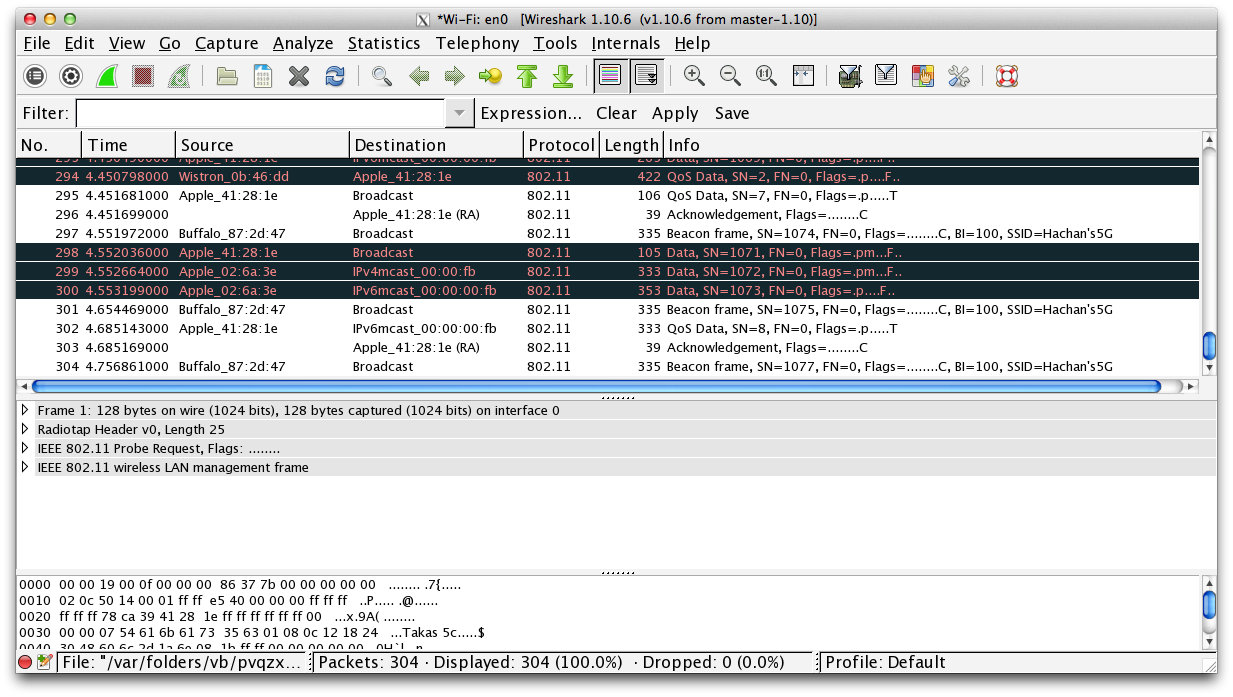Open a capture file via folder icon
The width and height of the screenshot is (1233, 697).
[x=227, y=76]
